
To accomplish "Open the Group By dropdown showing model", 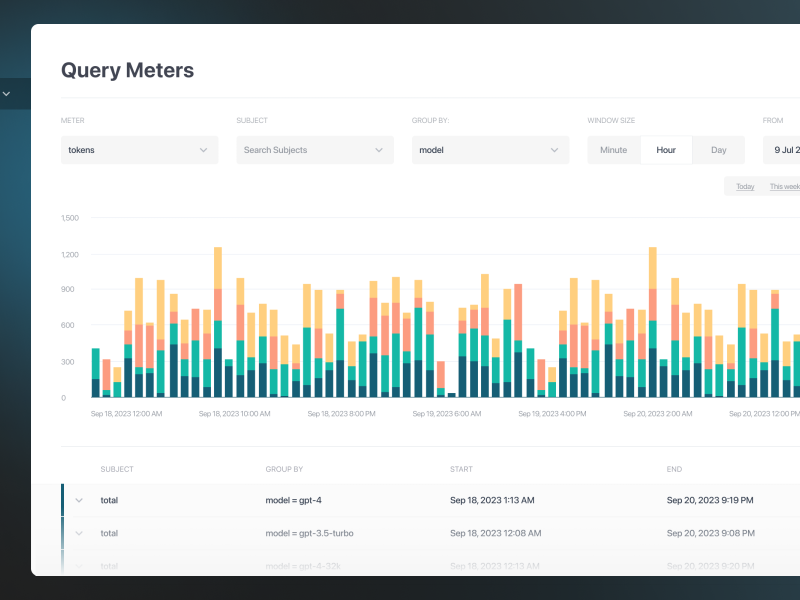I will click(490, 150).
